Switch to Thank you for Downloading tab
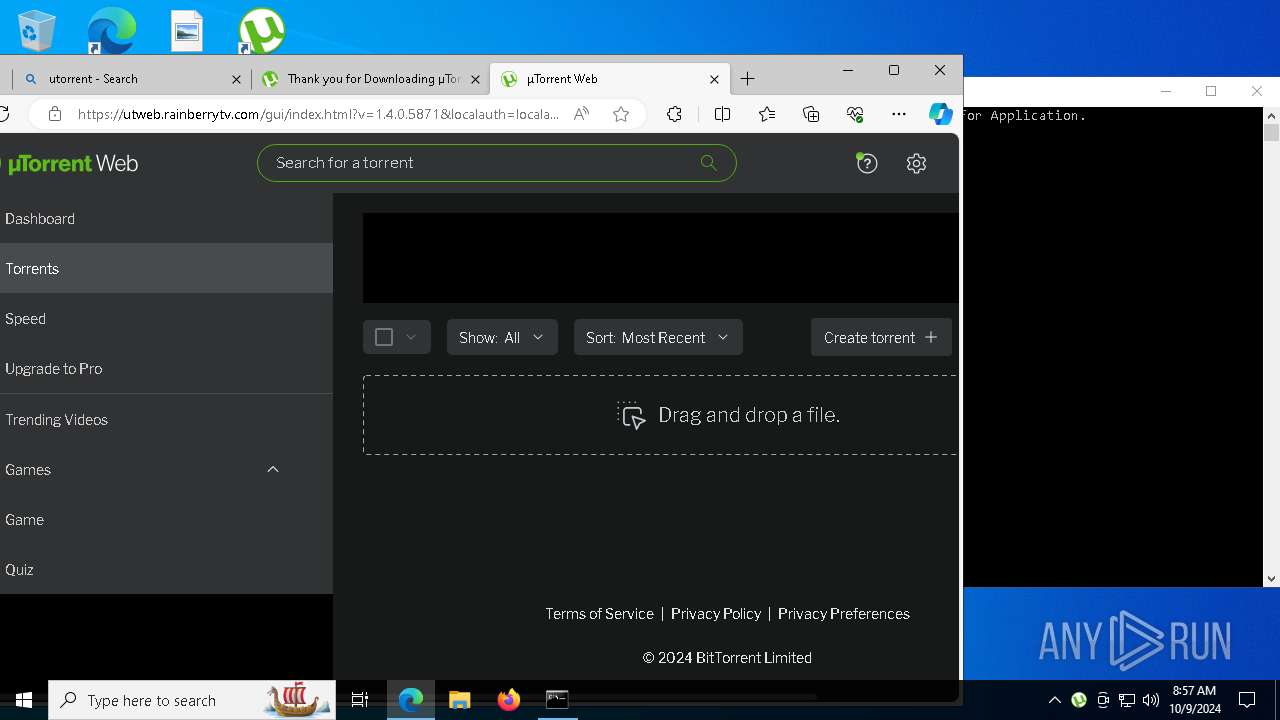 tap(370, 79)
